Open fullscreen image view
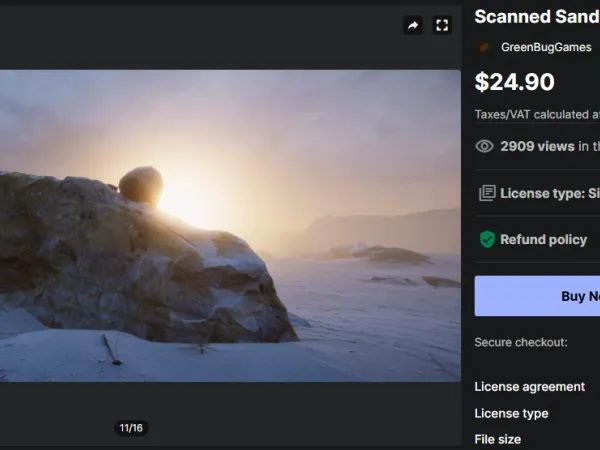This screenshot has height=450, width=600. click(x=442, y=26)
